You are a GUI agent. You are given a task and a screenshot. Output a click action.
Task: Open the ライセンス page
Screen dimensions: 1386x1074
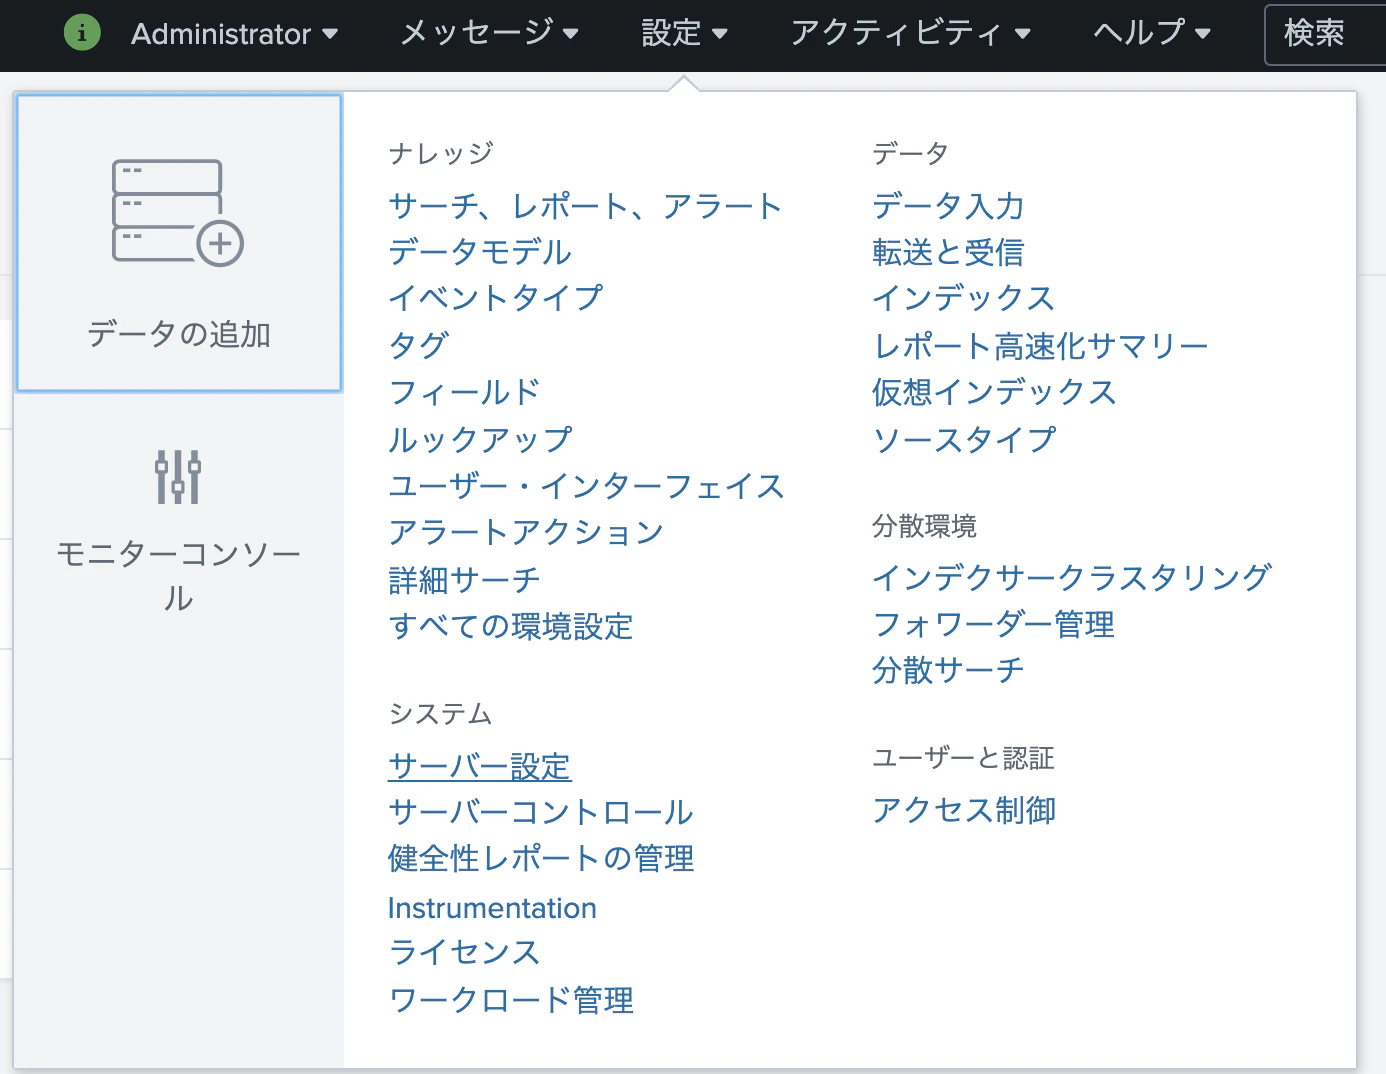pos(465,952)
